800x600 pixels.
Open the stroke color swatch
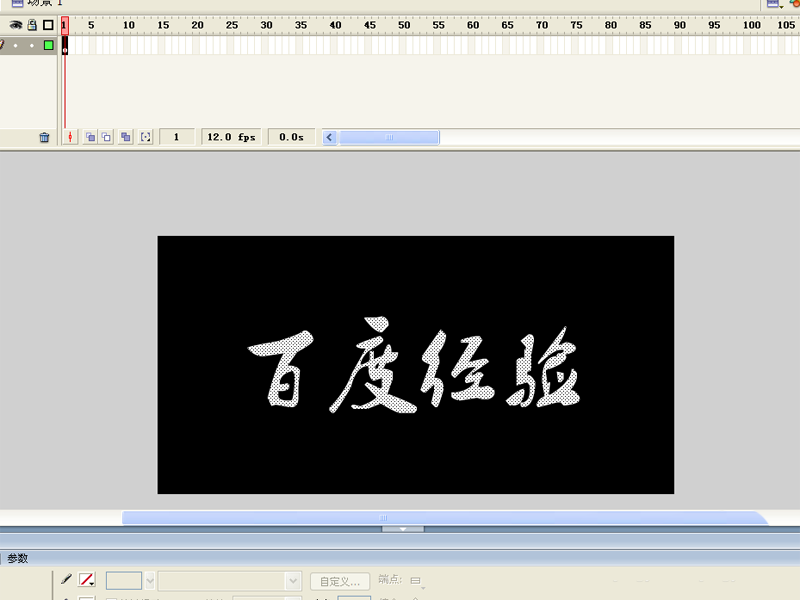(x=86, y=580)
